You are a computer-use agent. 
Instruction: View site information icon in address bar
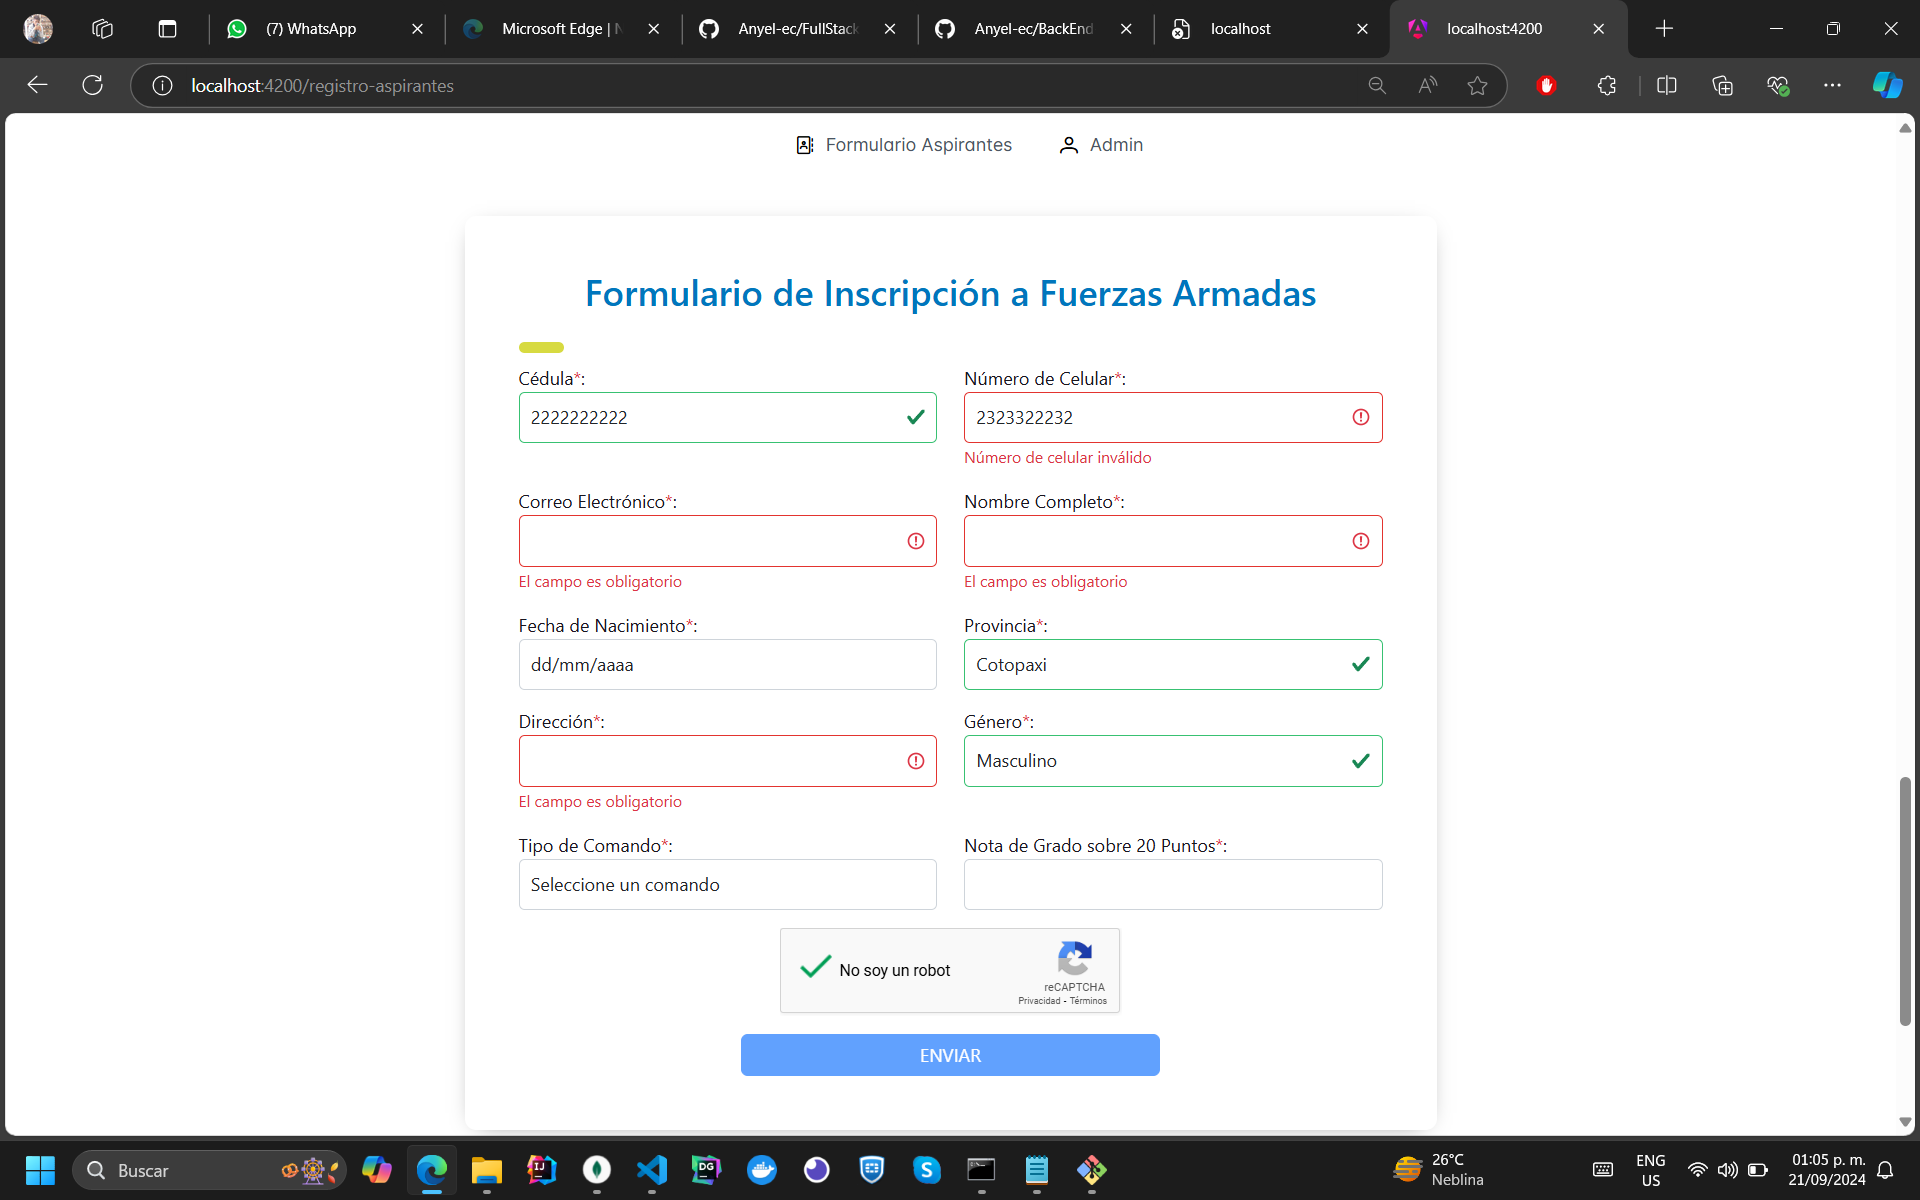(162, 86)
